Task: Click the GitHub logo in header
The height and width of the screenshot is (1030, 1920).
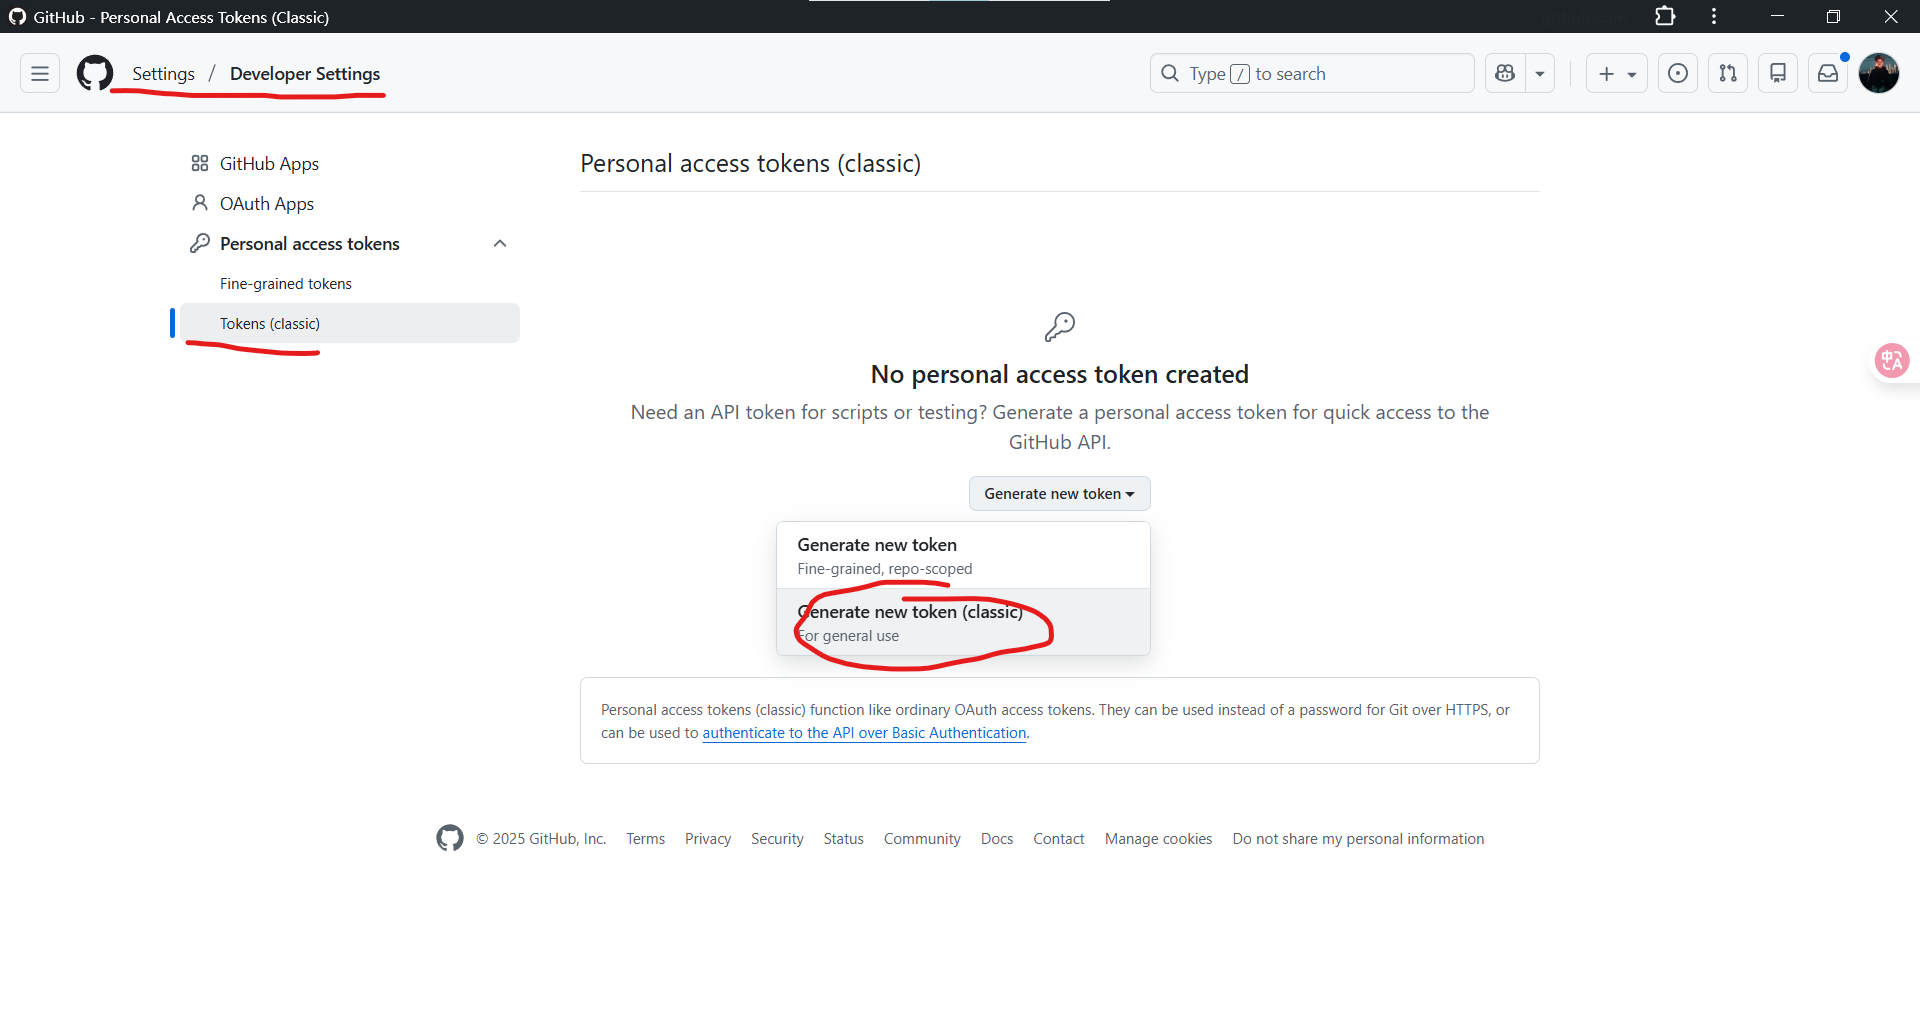Action: pos(95,74)
